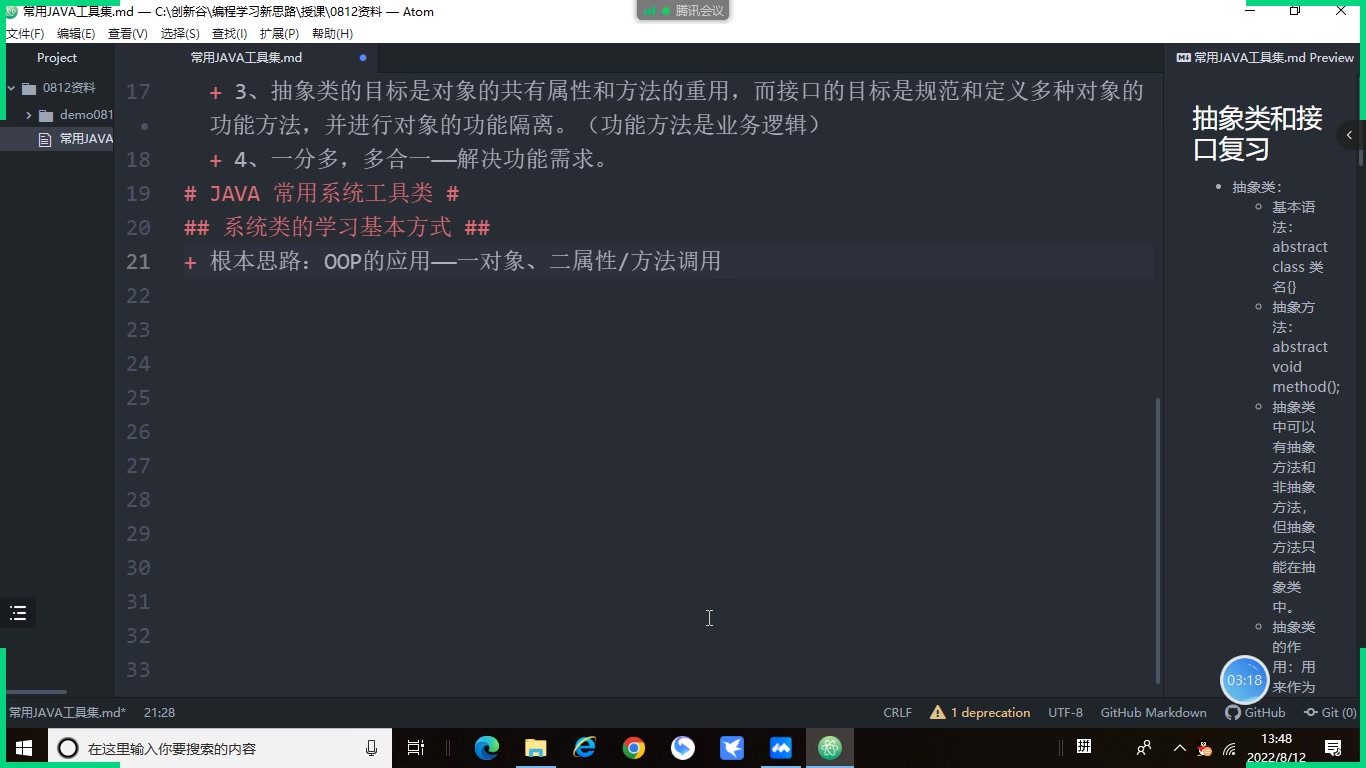1366x768 pixels.
Task: Launch Internet Explorer from taskbar
Action: point(585,748)
